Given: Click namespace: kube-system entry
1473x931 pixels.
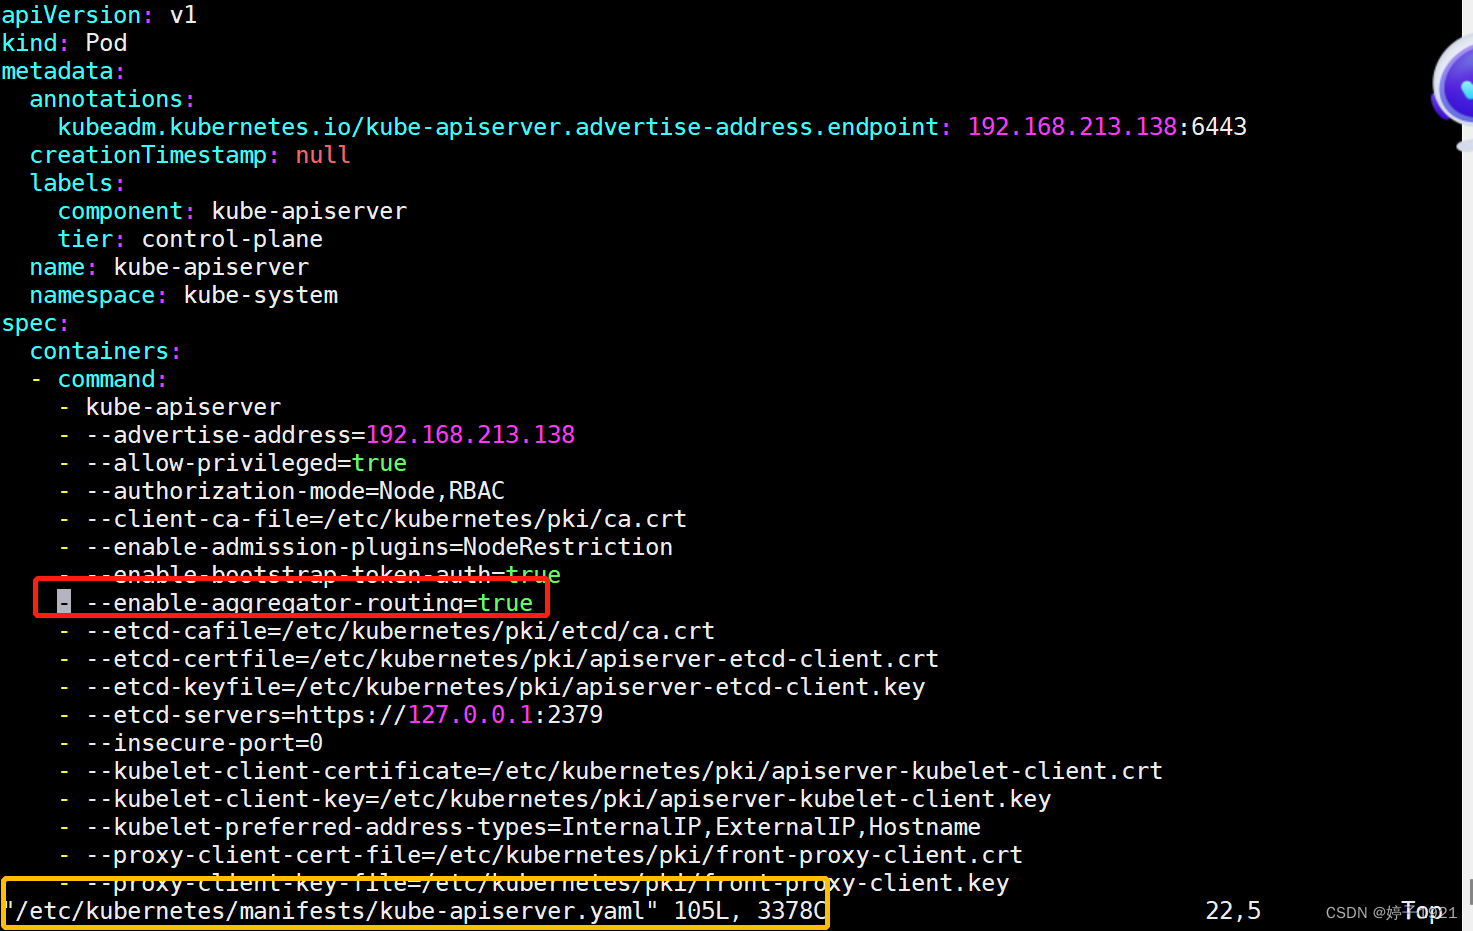Looking at the screenshot, I should 185,294.
